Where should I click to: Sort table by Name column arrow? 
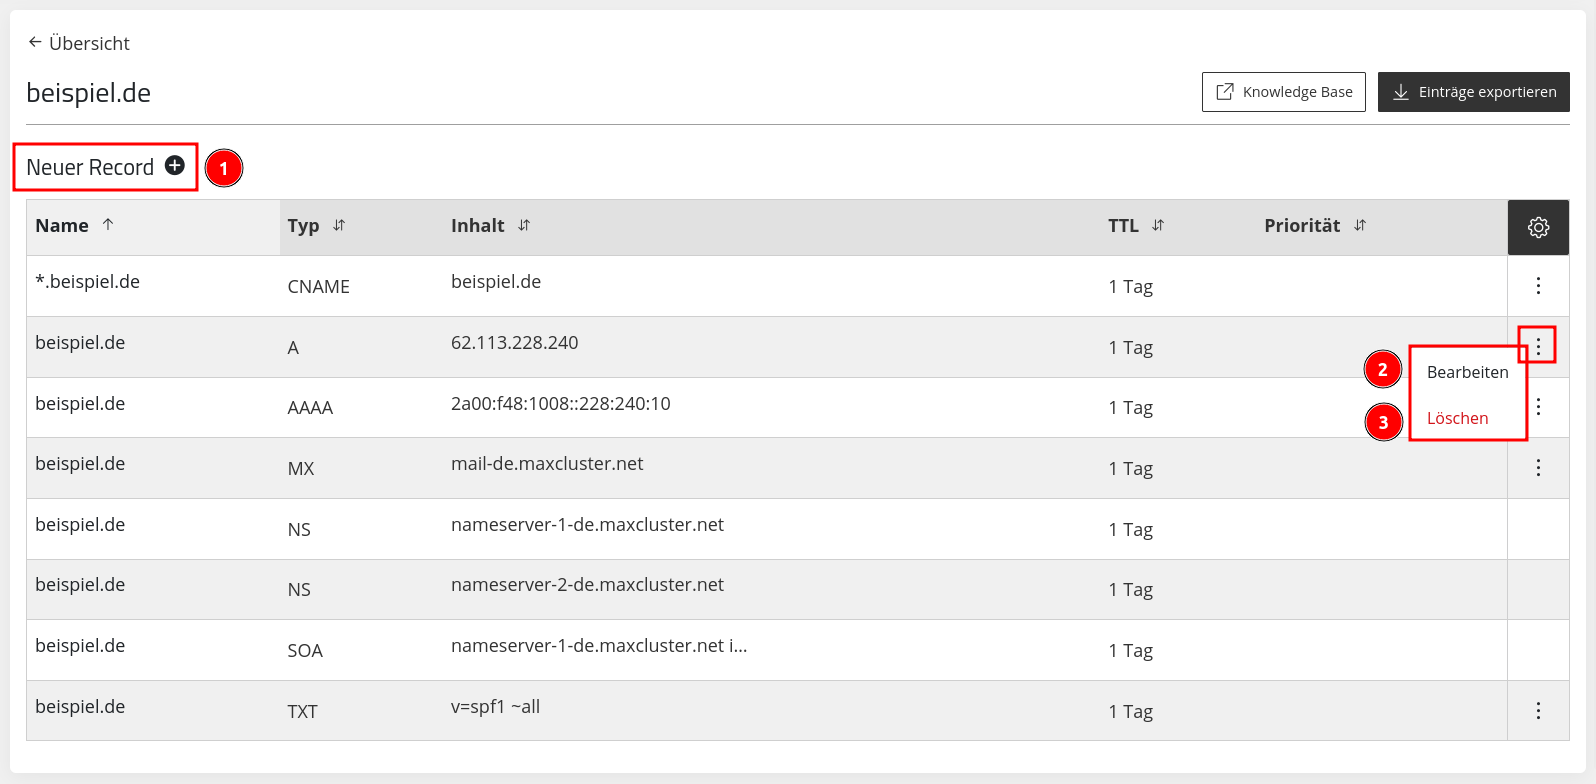point(108,225)
